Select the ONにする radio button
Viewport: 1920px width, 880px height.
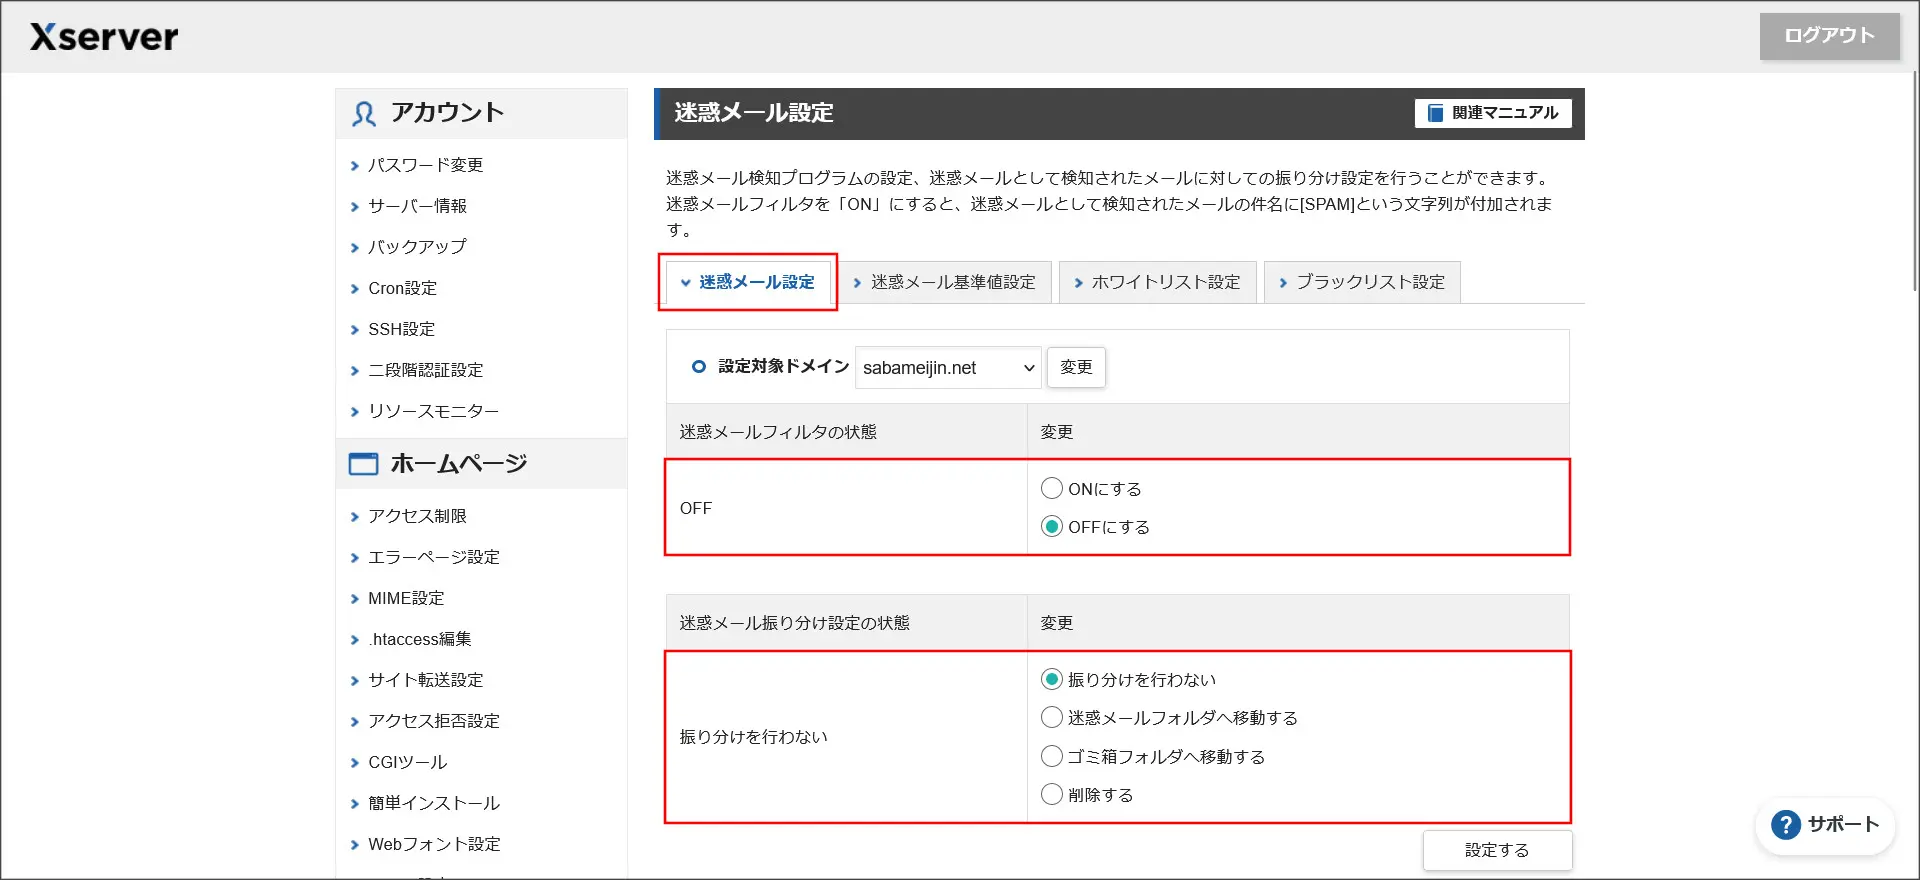[1051, 488]
